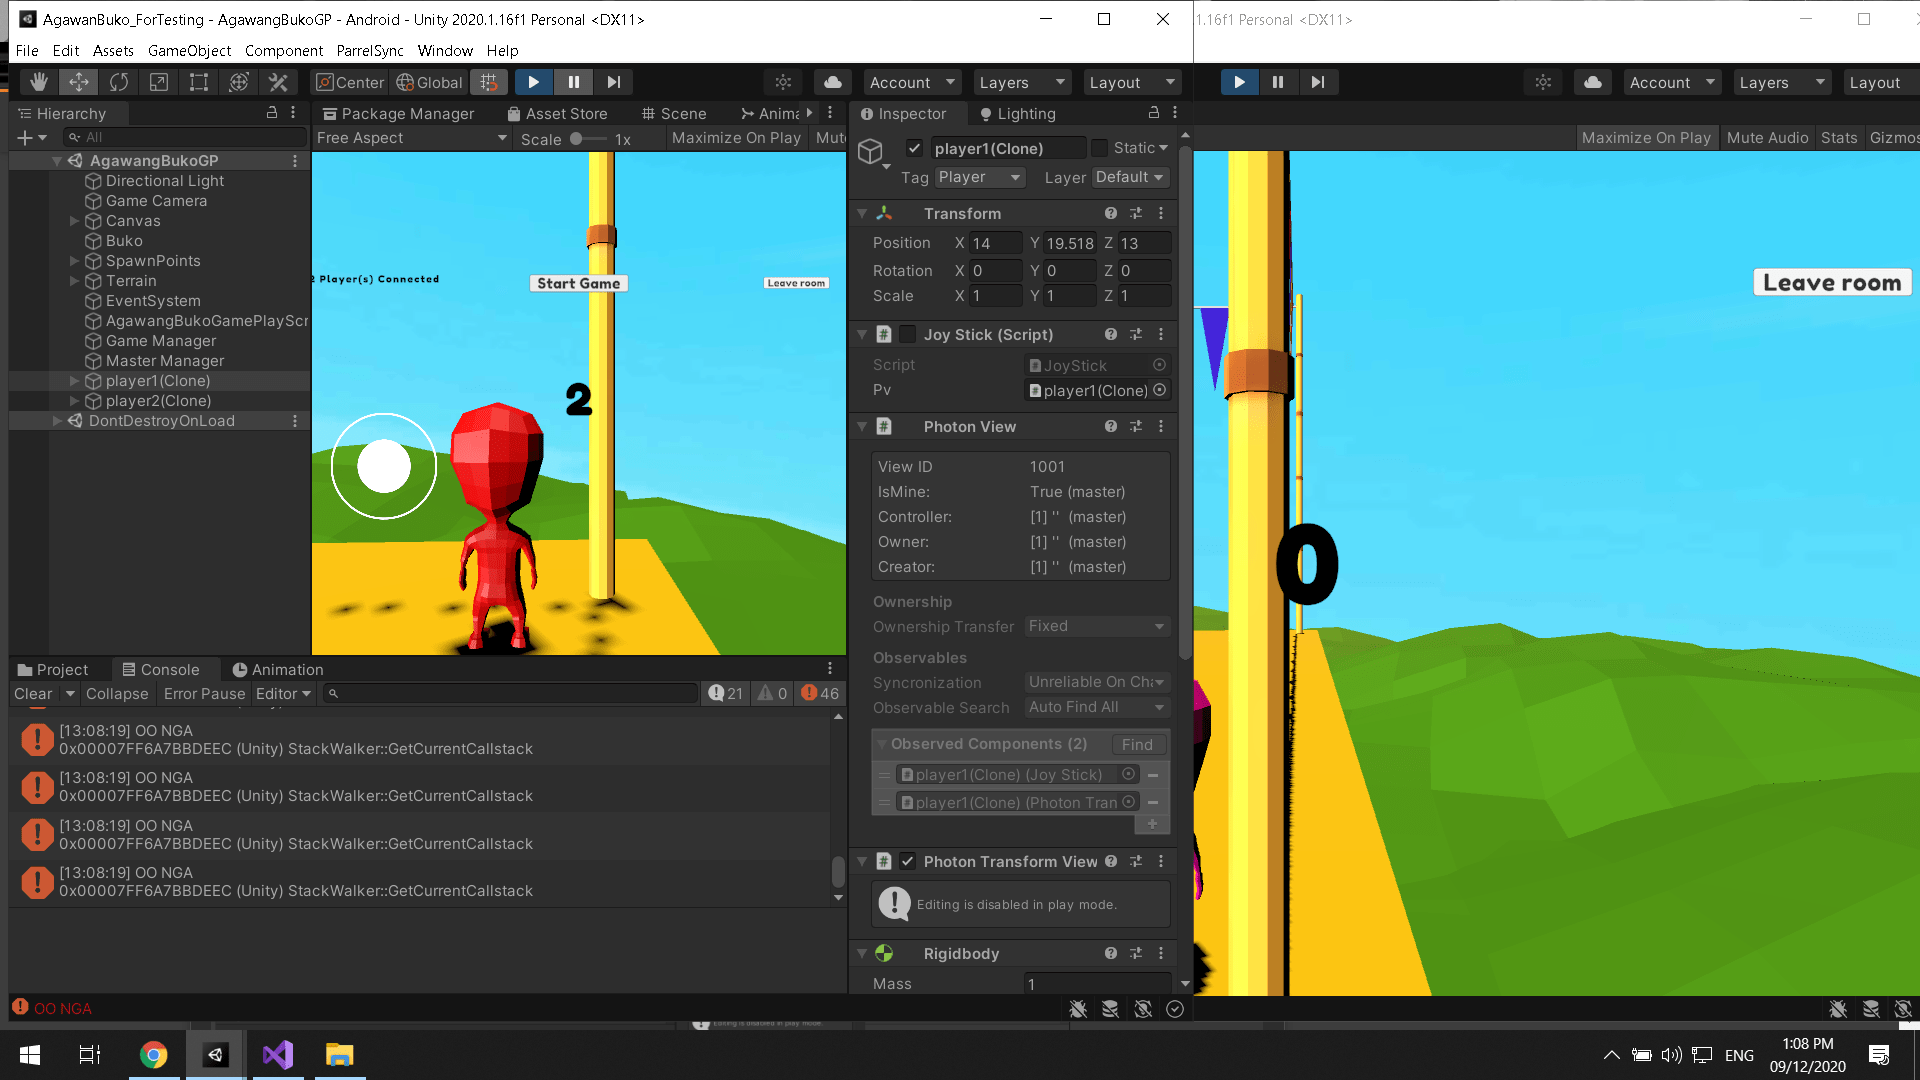Select the Rect Transform tool
This screenshot has width=1920, height=1080.
[199, 82]
